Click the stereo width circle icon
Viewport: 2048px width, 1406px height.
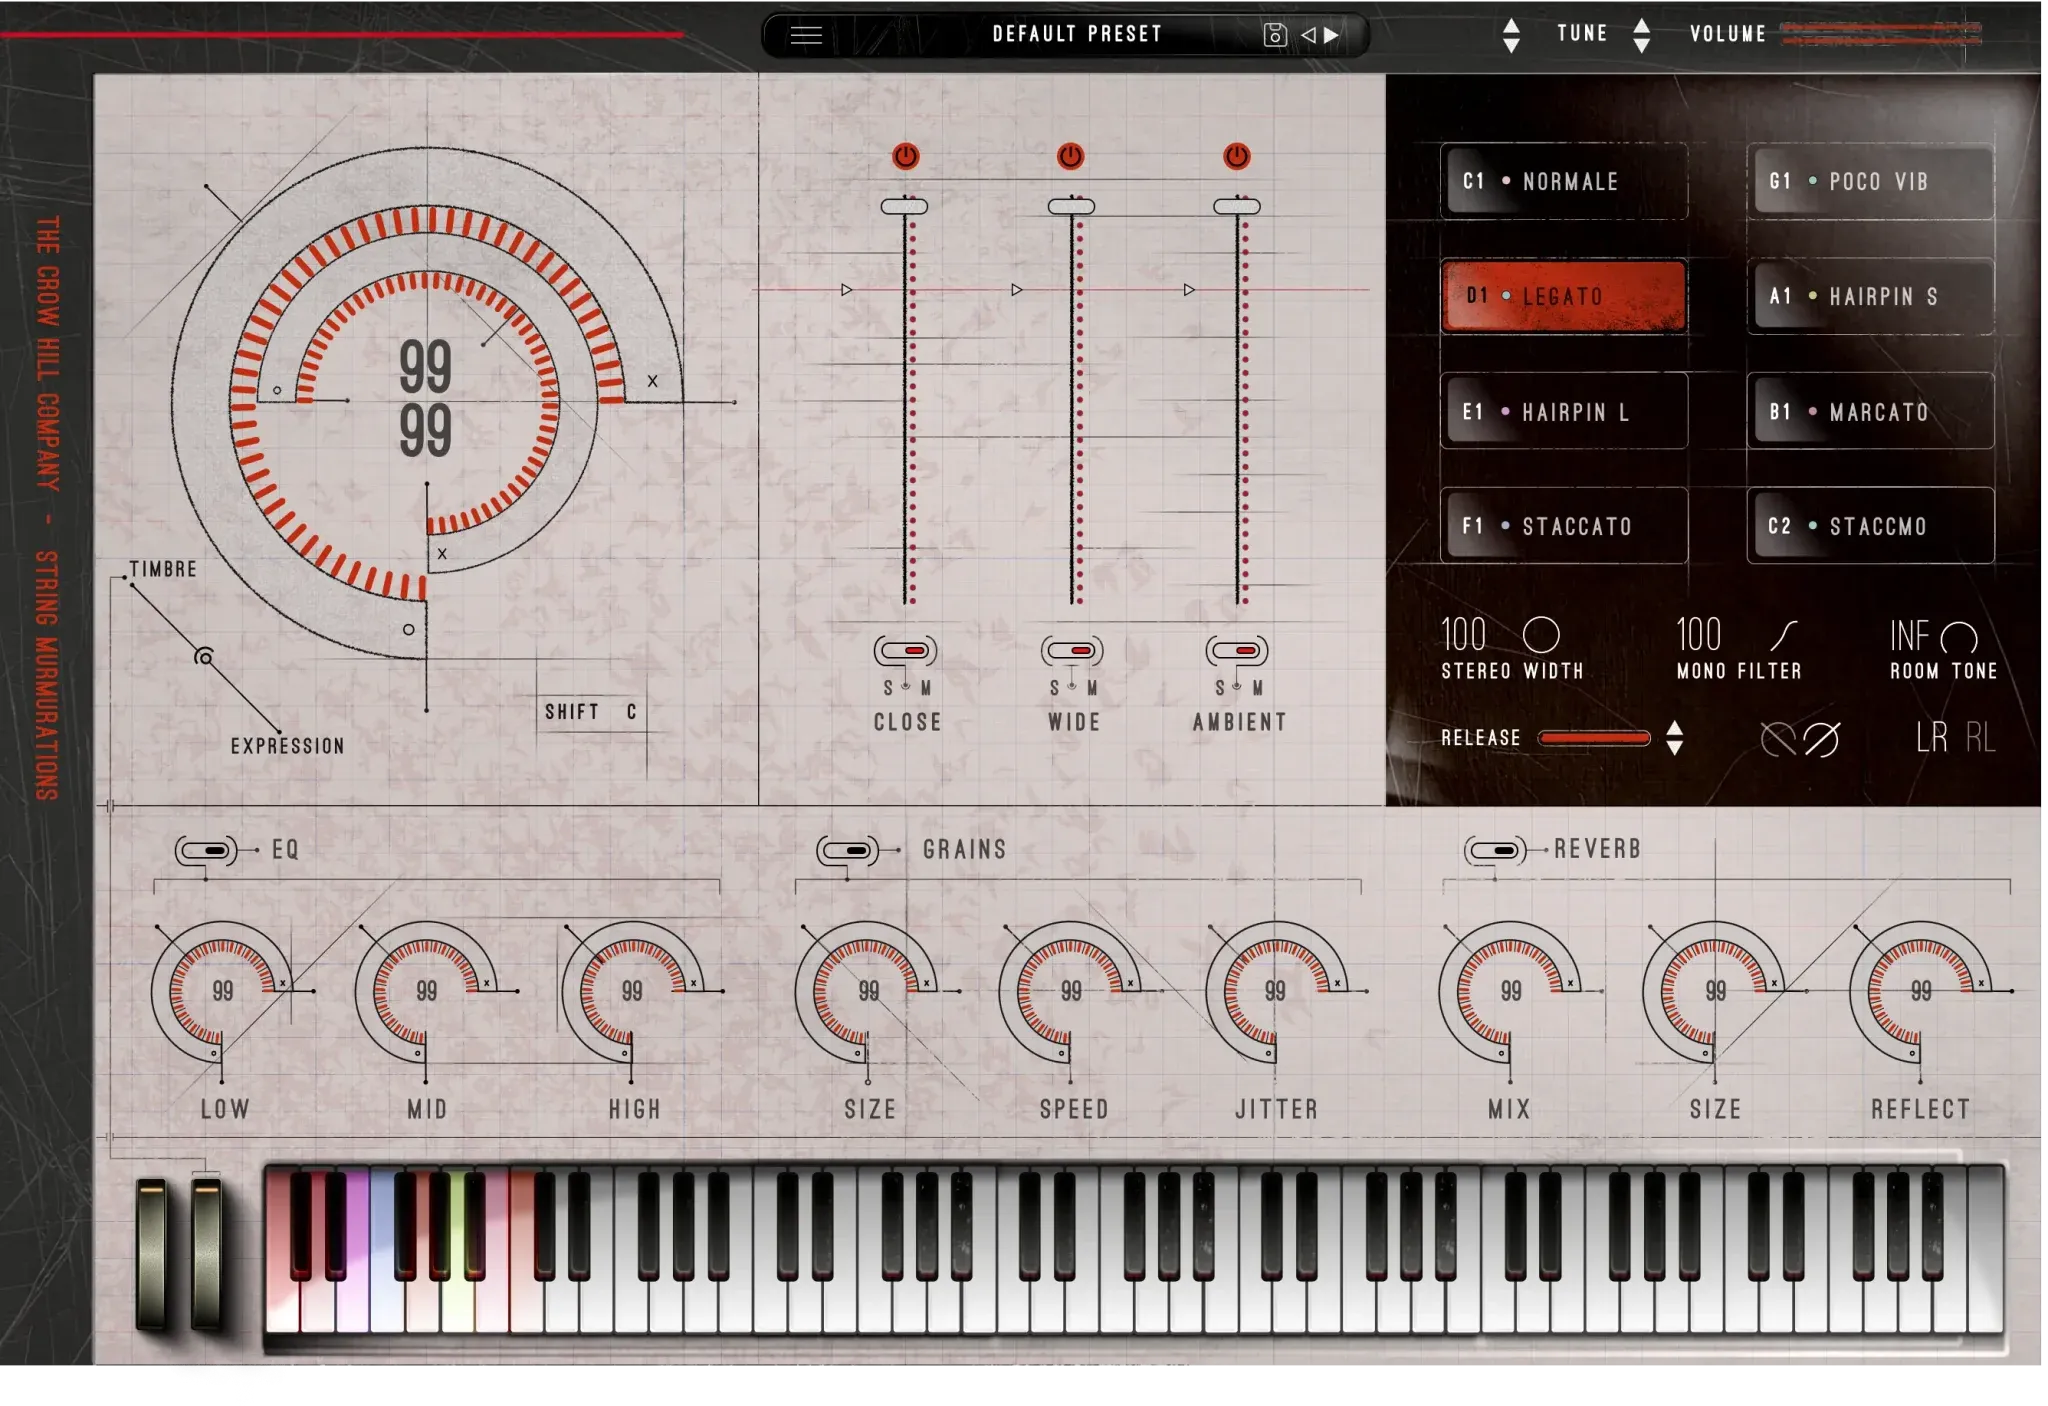click(1540, 635)
